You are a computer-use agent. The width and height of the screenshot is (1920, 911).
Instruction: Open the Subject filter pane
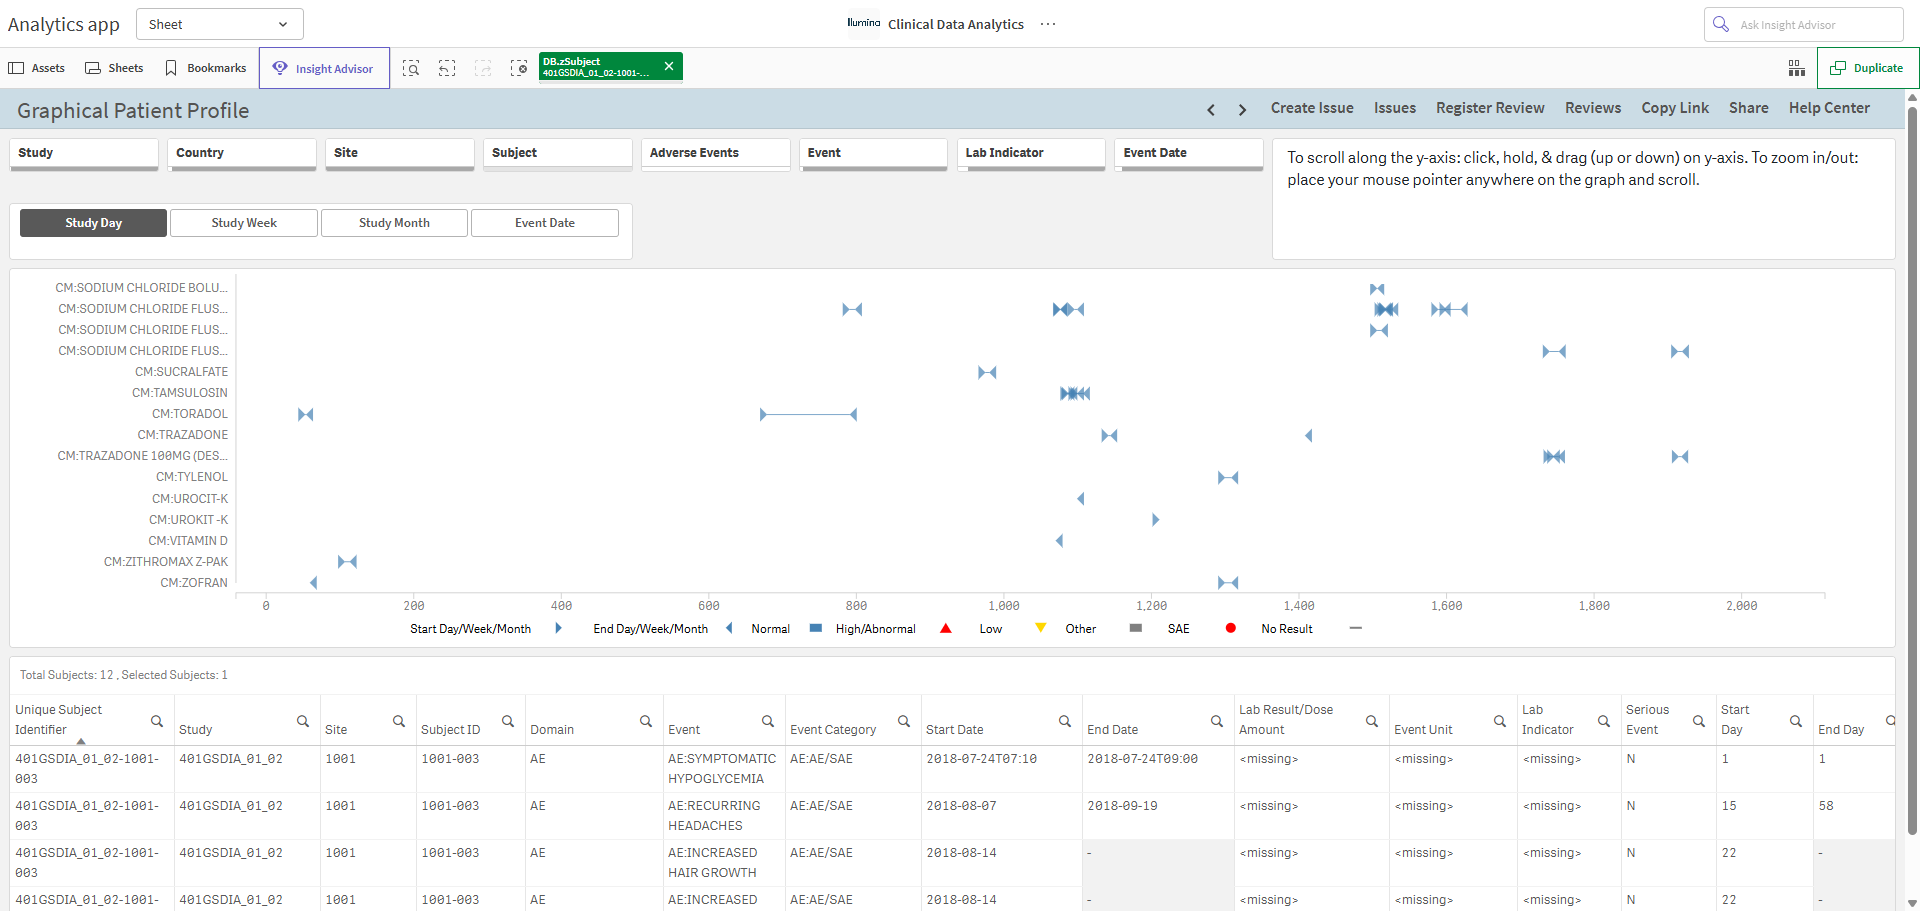tap(558, 153)
